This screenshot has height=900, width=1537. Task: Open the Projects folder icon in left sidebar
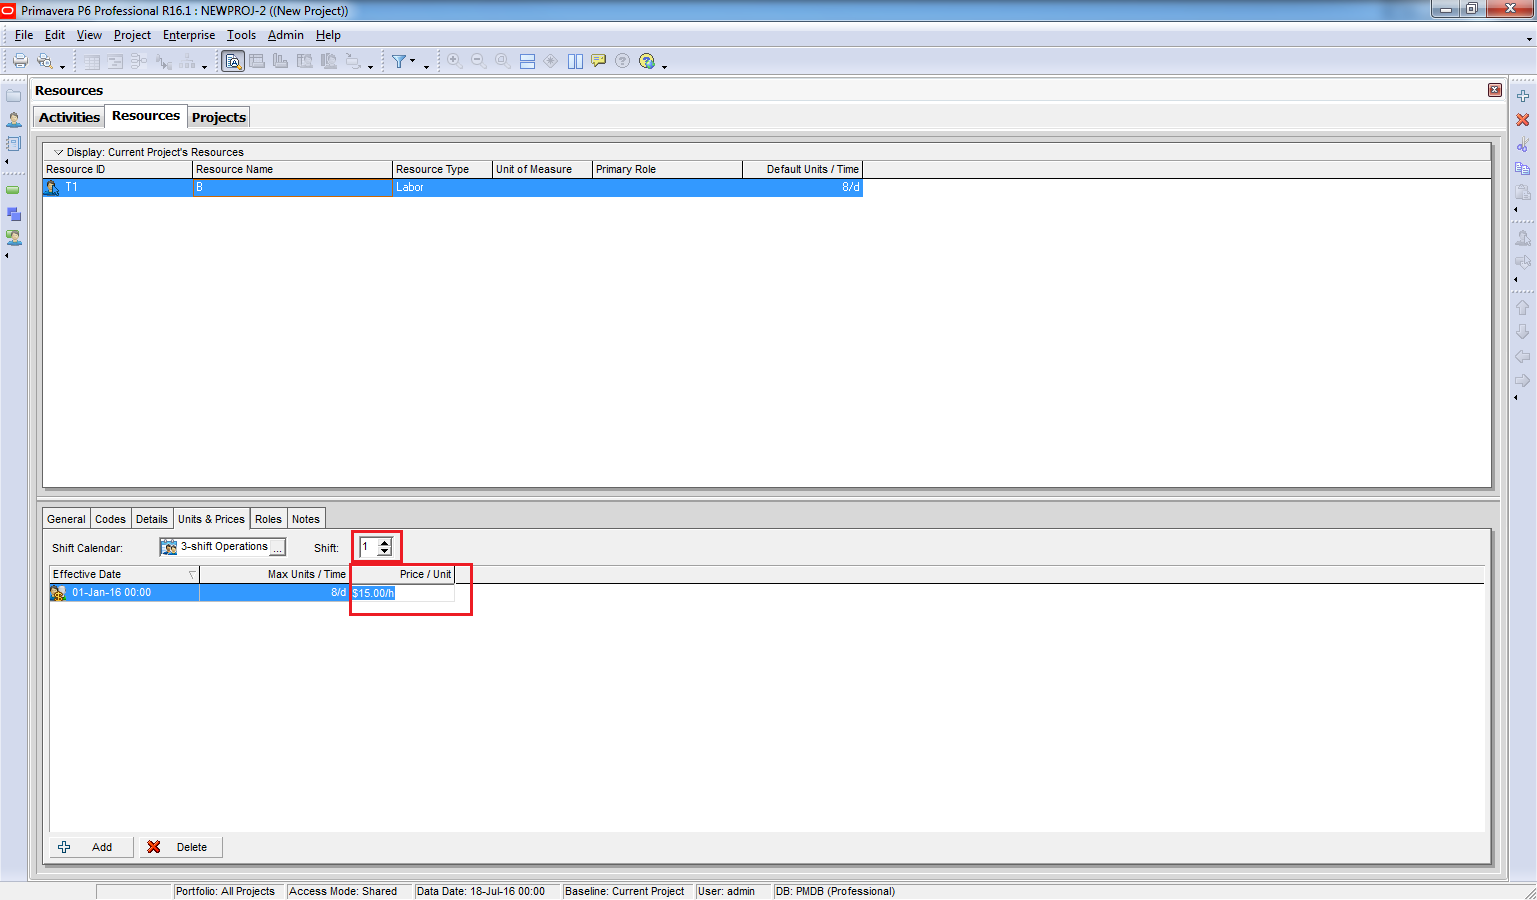[x=14, y=96]
